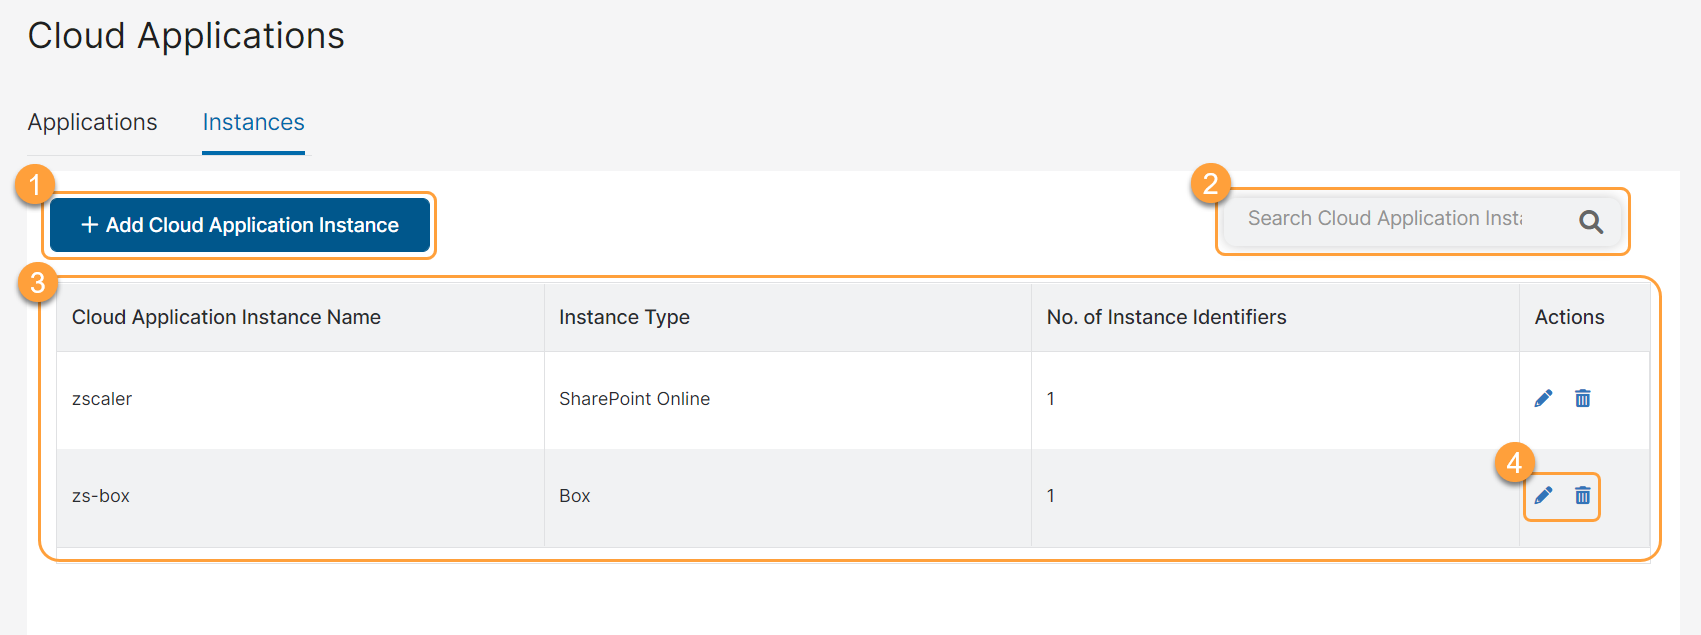Edit the zscaler instance with the pencil icon

pyautogui.click(x=1543, y=399)
